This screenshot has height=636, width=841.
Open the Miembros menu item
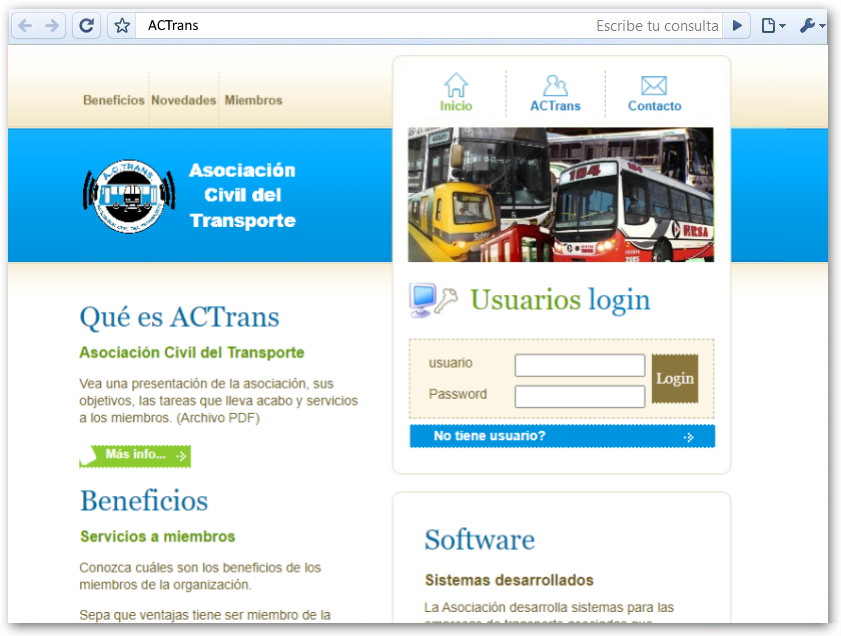(253, 100)
